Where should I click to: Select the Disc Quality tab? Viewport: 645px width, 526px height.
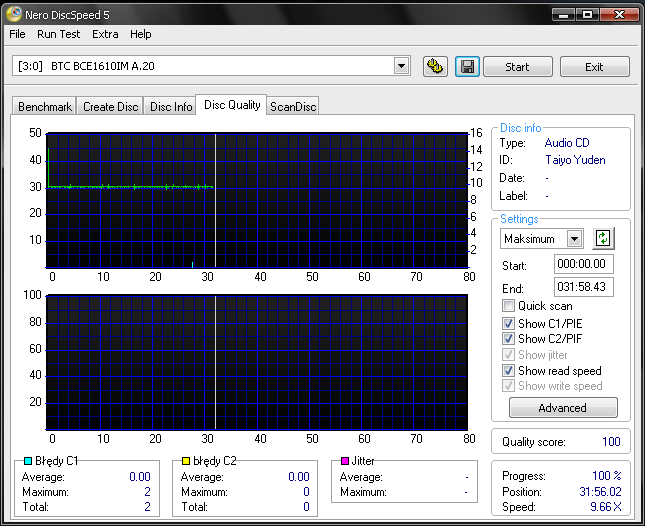[x=232, y=105]
